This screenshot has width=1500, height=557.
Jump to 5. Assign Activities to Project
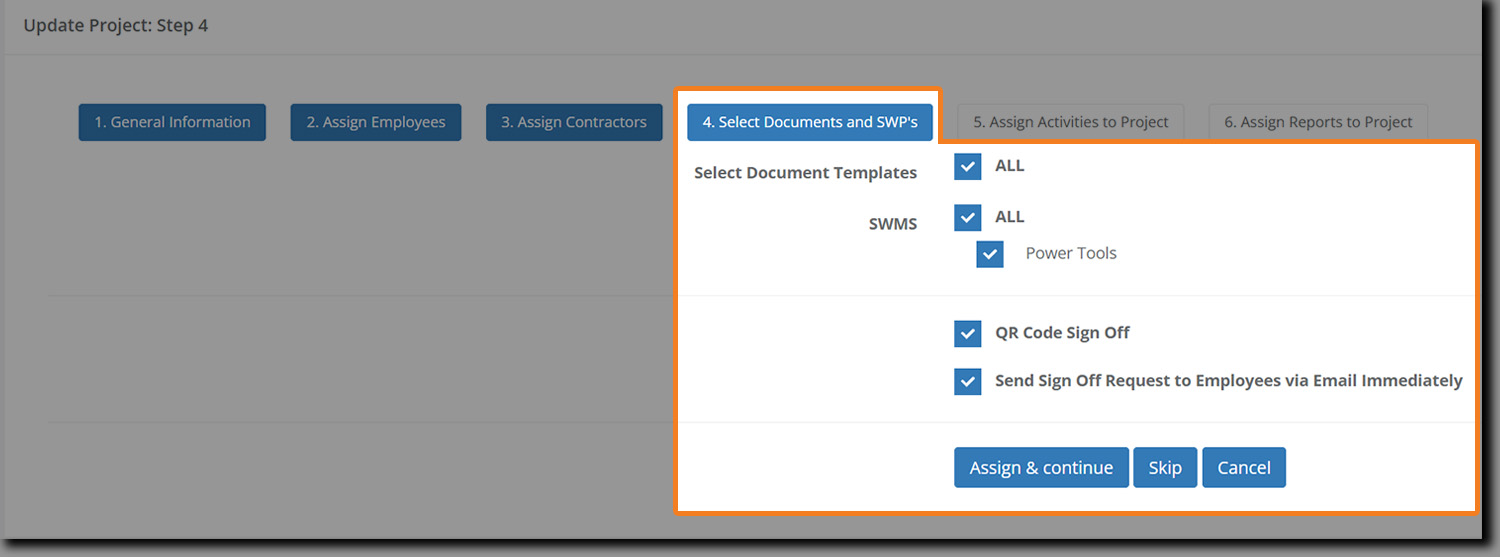tap(1070, 122)
